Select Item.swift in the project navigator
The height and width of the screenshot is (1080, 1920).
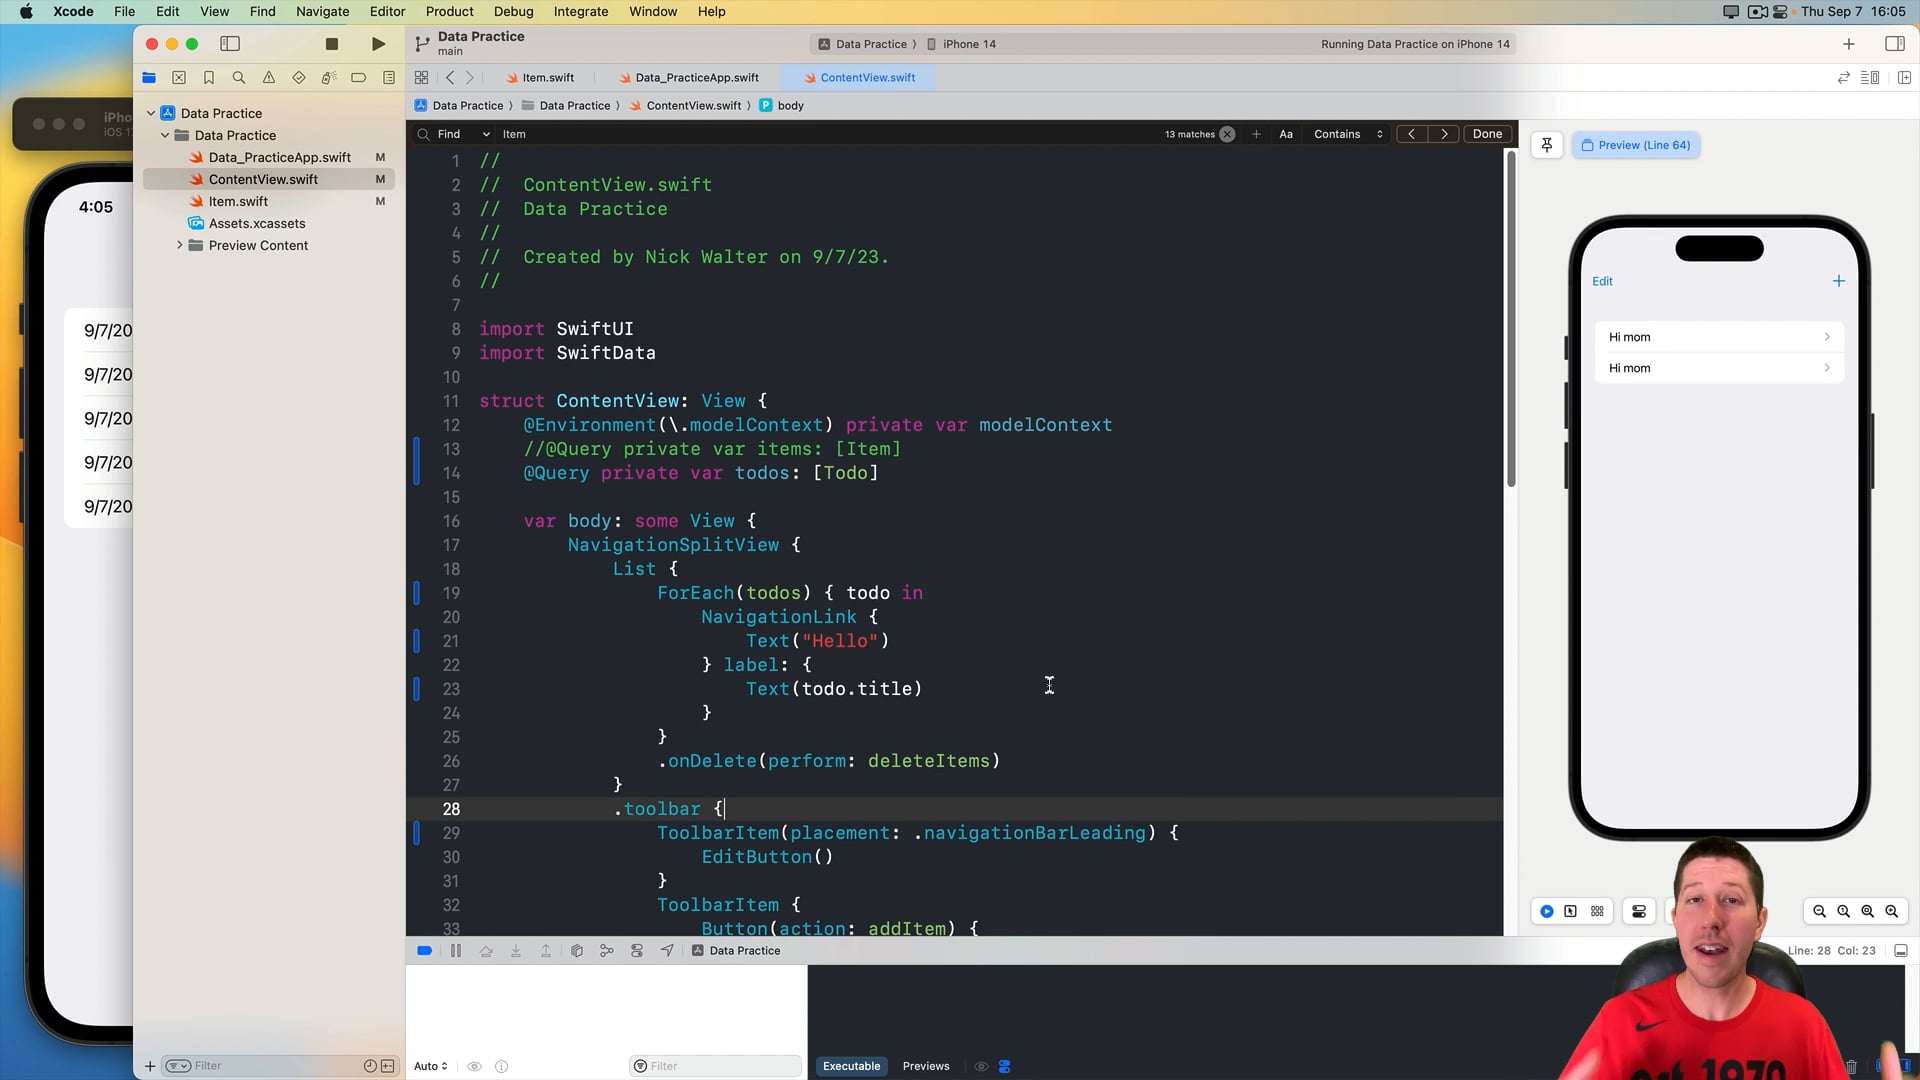click(x=228, y=202)
